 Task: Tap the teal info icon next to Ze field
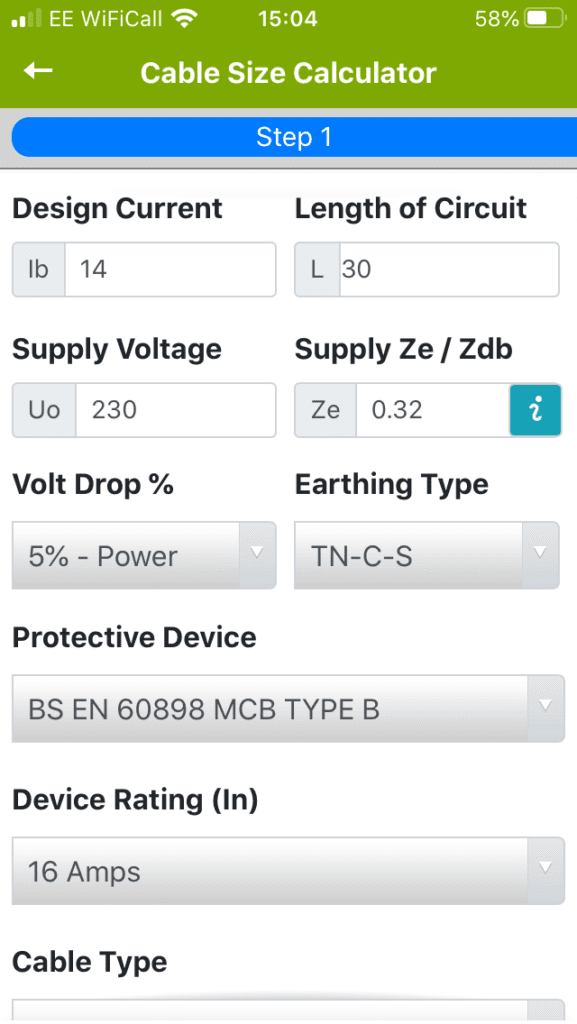pos(536,410)
